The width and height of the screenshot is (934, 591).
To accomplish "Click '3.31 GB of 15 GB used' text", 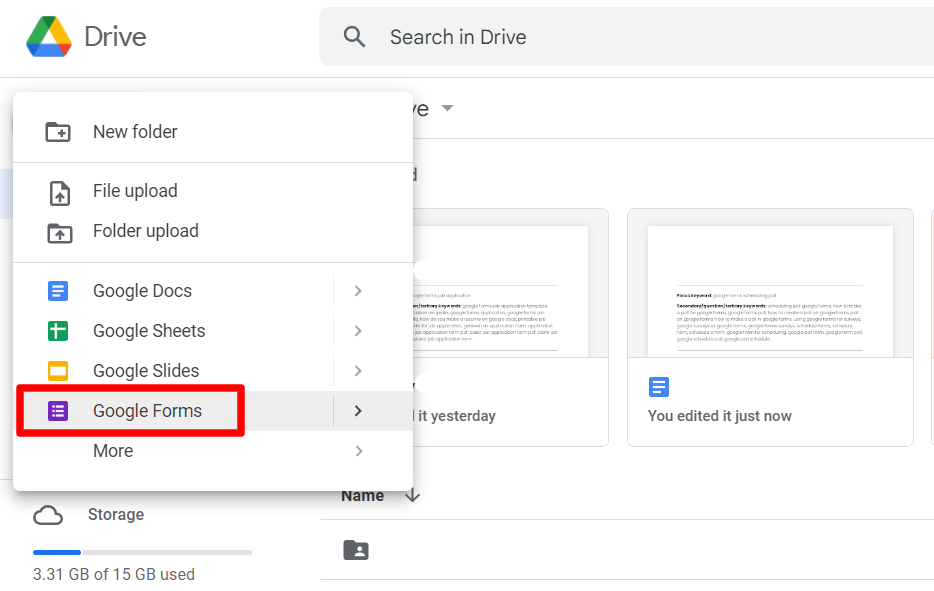I will [x=114, y=574].
